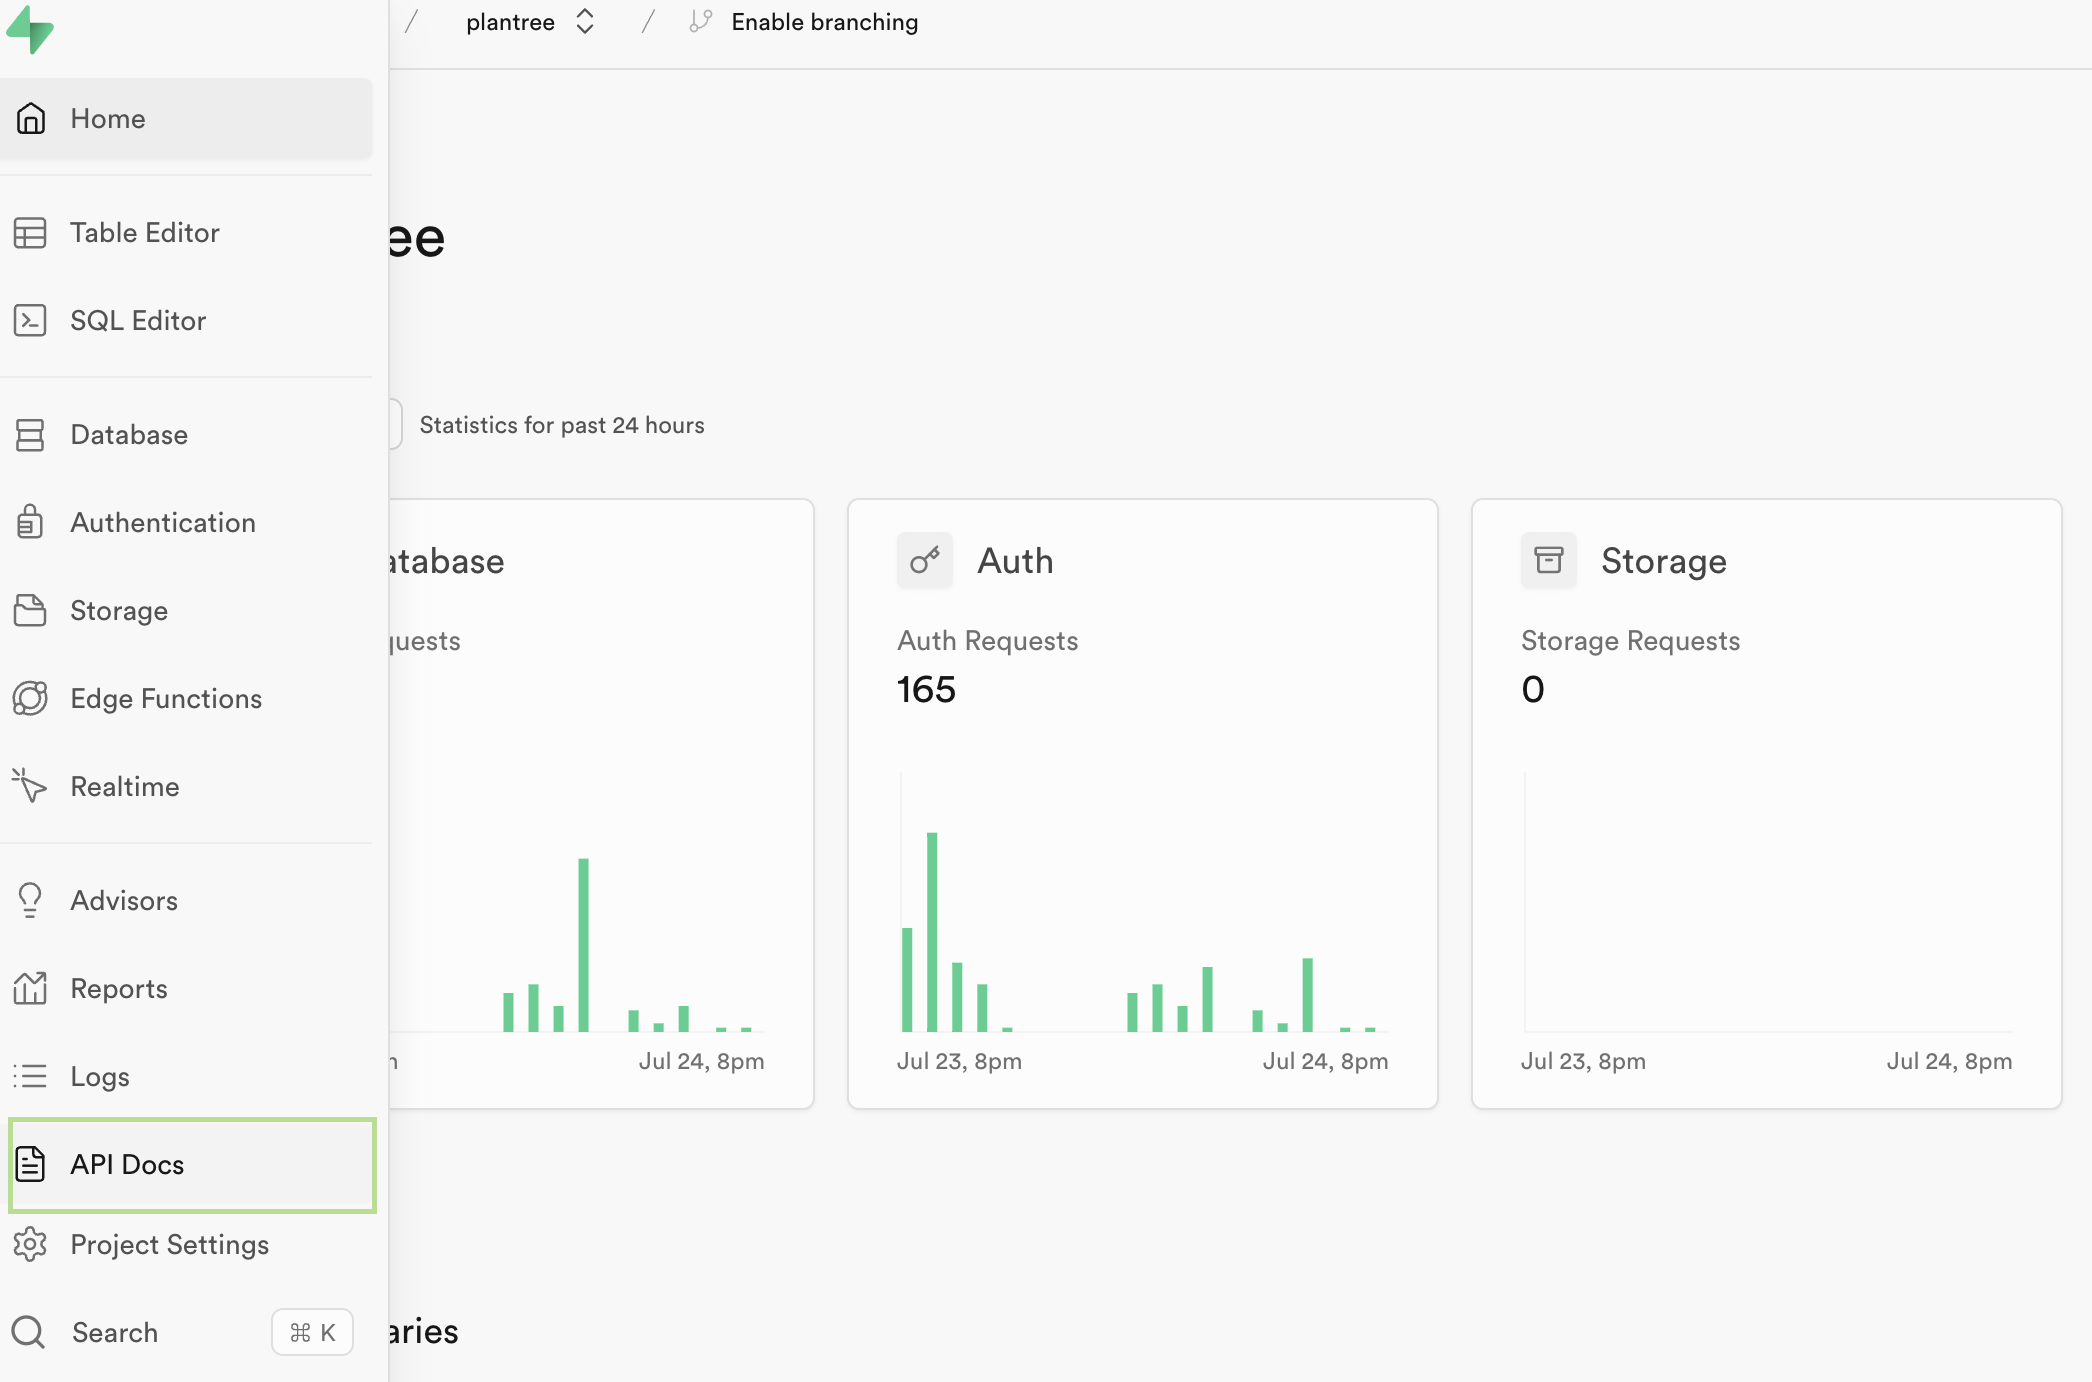The image size is (2092, 1382).
Task: Click the Search magnifier icon
Action: [28, 1332]
